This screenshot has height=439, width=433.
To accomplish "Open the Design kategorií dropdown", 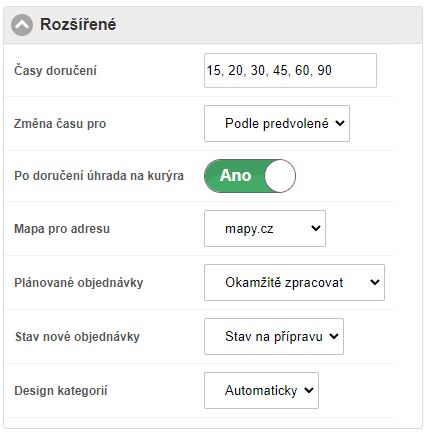I will (x=261, y=390).
